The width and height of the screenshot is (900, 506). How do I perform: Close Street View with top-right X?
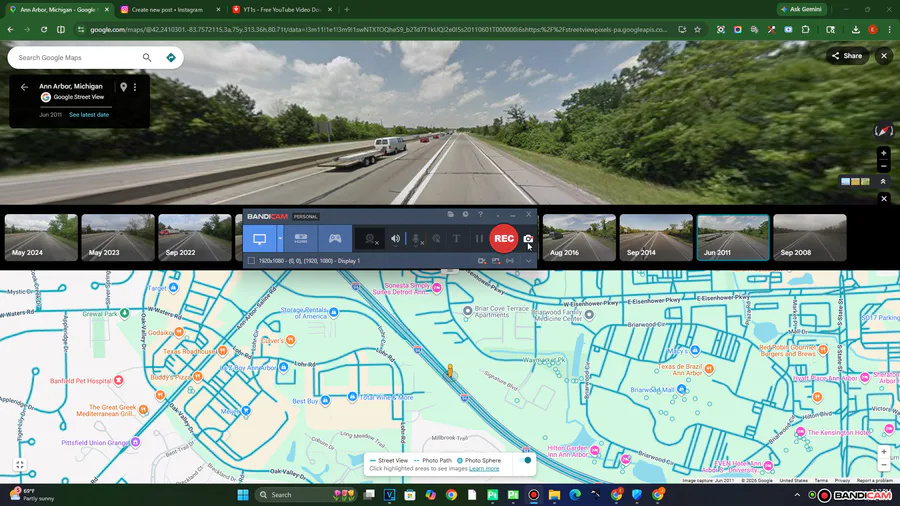click(x=884, y=56)
